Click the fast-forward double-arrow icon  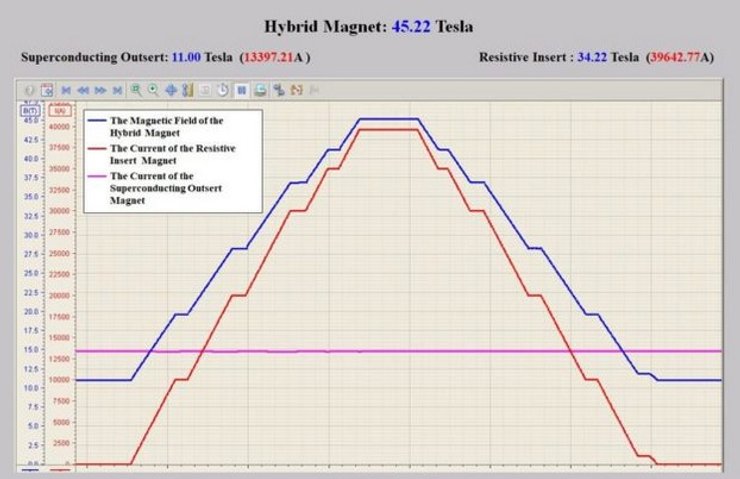[x=101, y=90]
